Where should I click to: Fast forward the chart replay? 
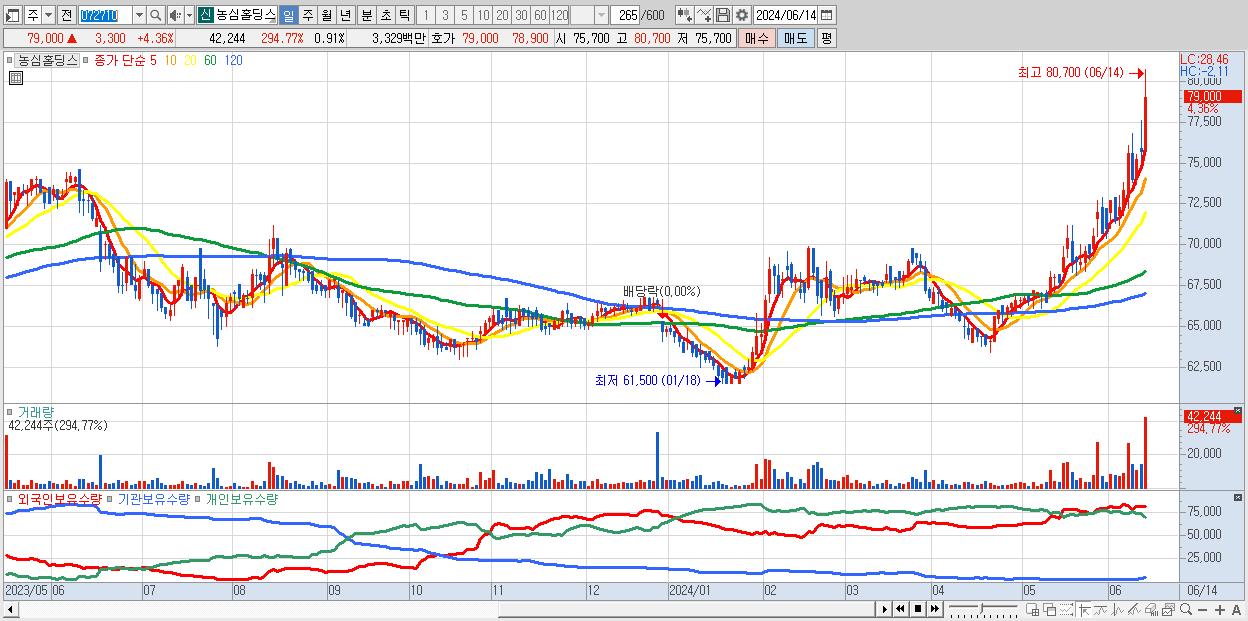[x=934, y=610]
